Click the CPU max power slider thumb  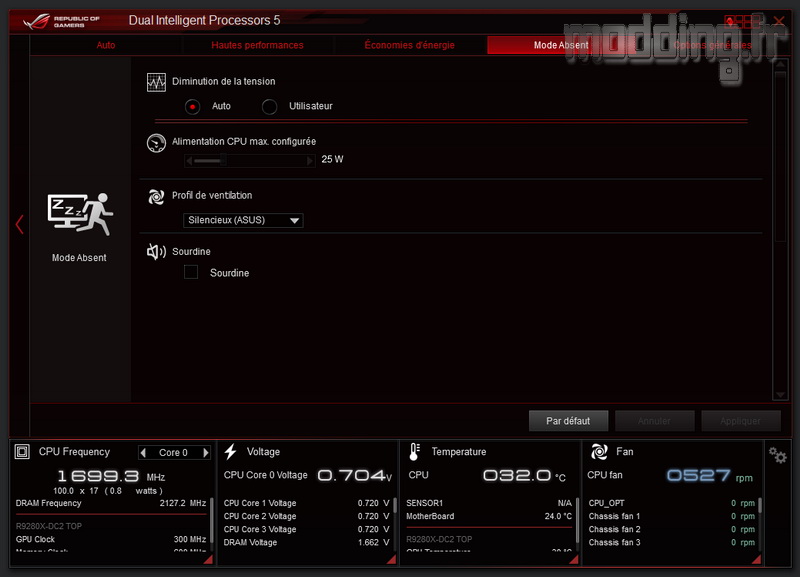coord(223,161)
